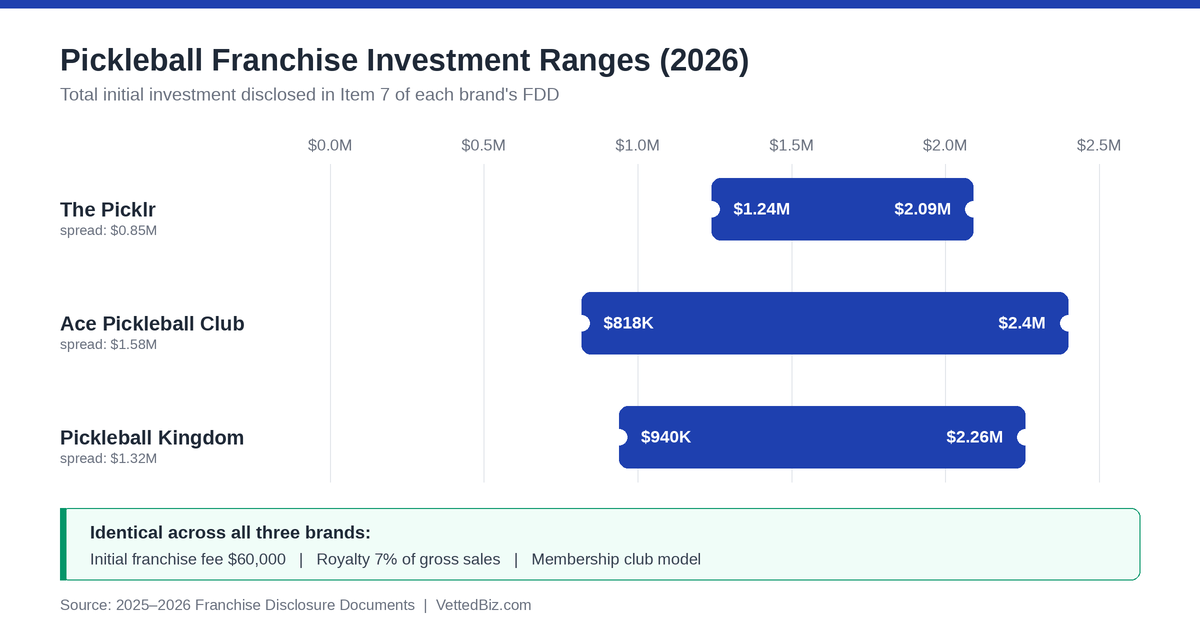This screenshot has width=1200, height=630.
Task: Click the $2.09M high value on The Picklr bar
Action: (922, 209)
